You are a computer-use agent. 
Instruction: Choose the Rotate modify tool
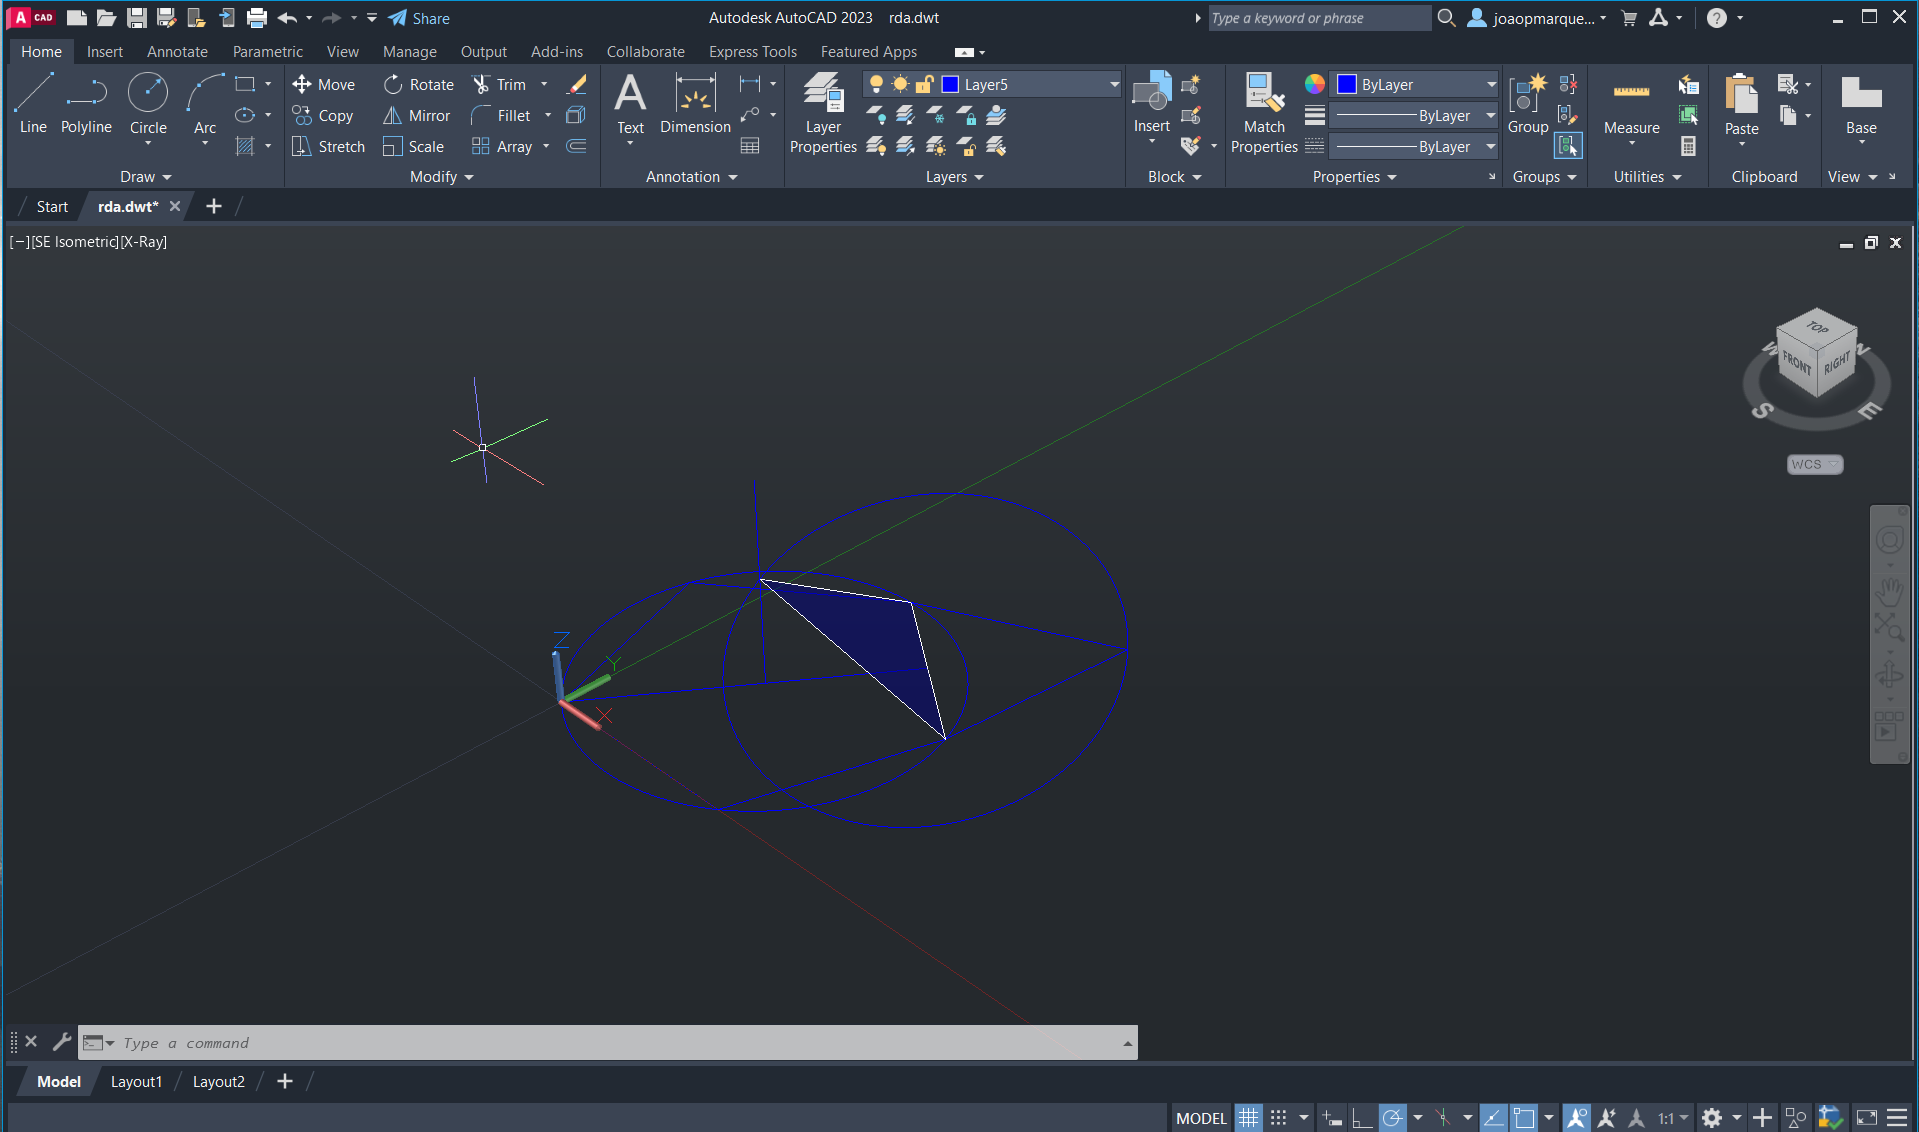419,85
